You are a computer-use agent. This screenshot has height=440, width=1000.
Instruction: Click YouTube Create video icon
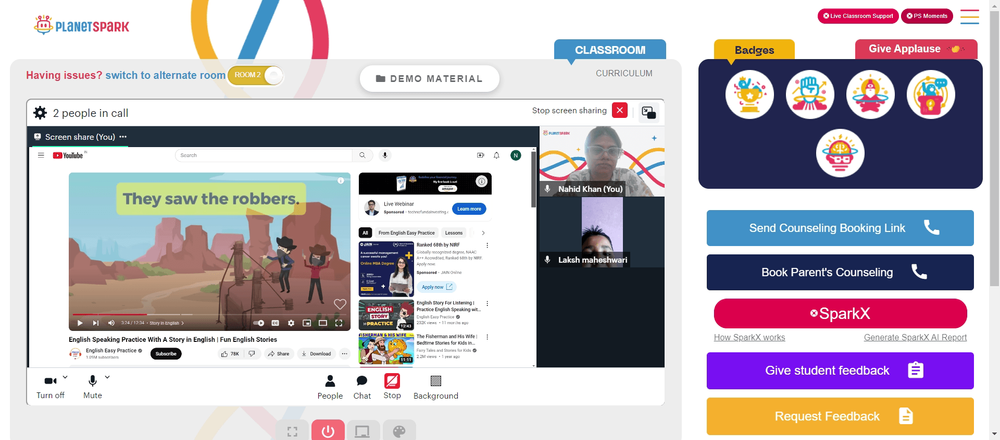pyautogui.click(x=480, y=155)
